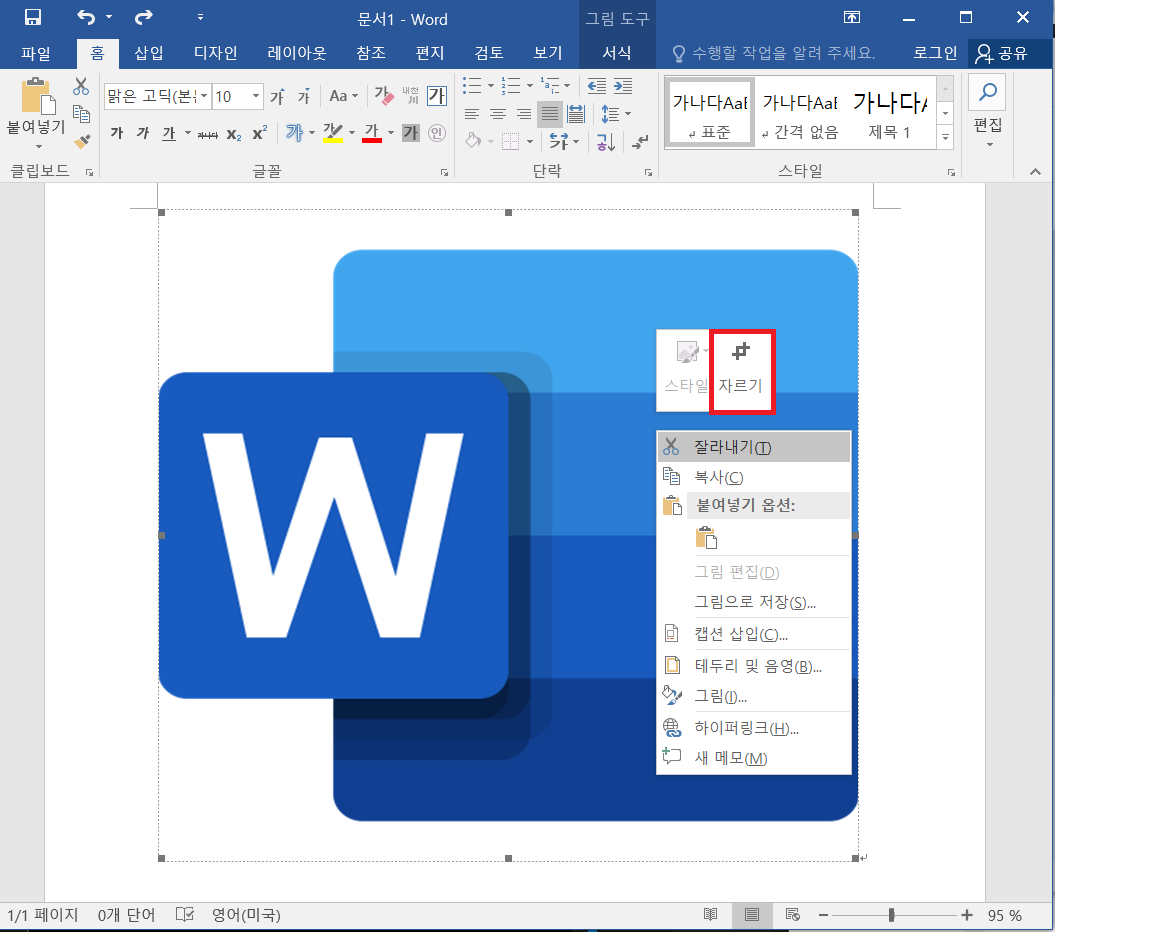Click 자르기 crop button in mini toolbar
The image size is (1152, 932).
point(741,370)
